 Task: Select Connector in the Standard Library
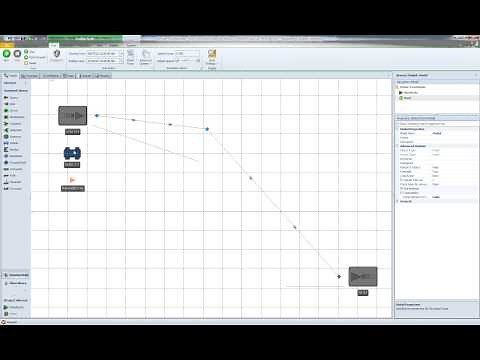(x=13, y=169)
